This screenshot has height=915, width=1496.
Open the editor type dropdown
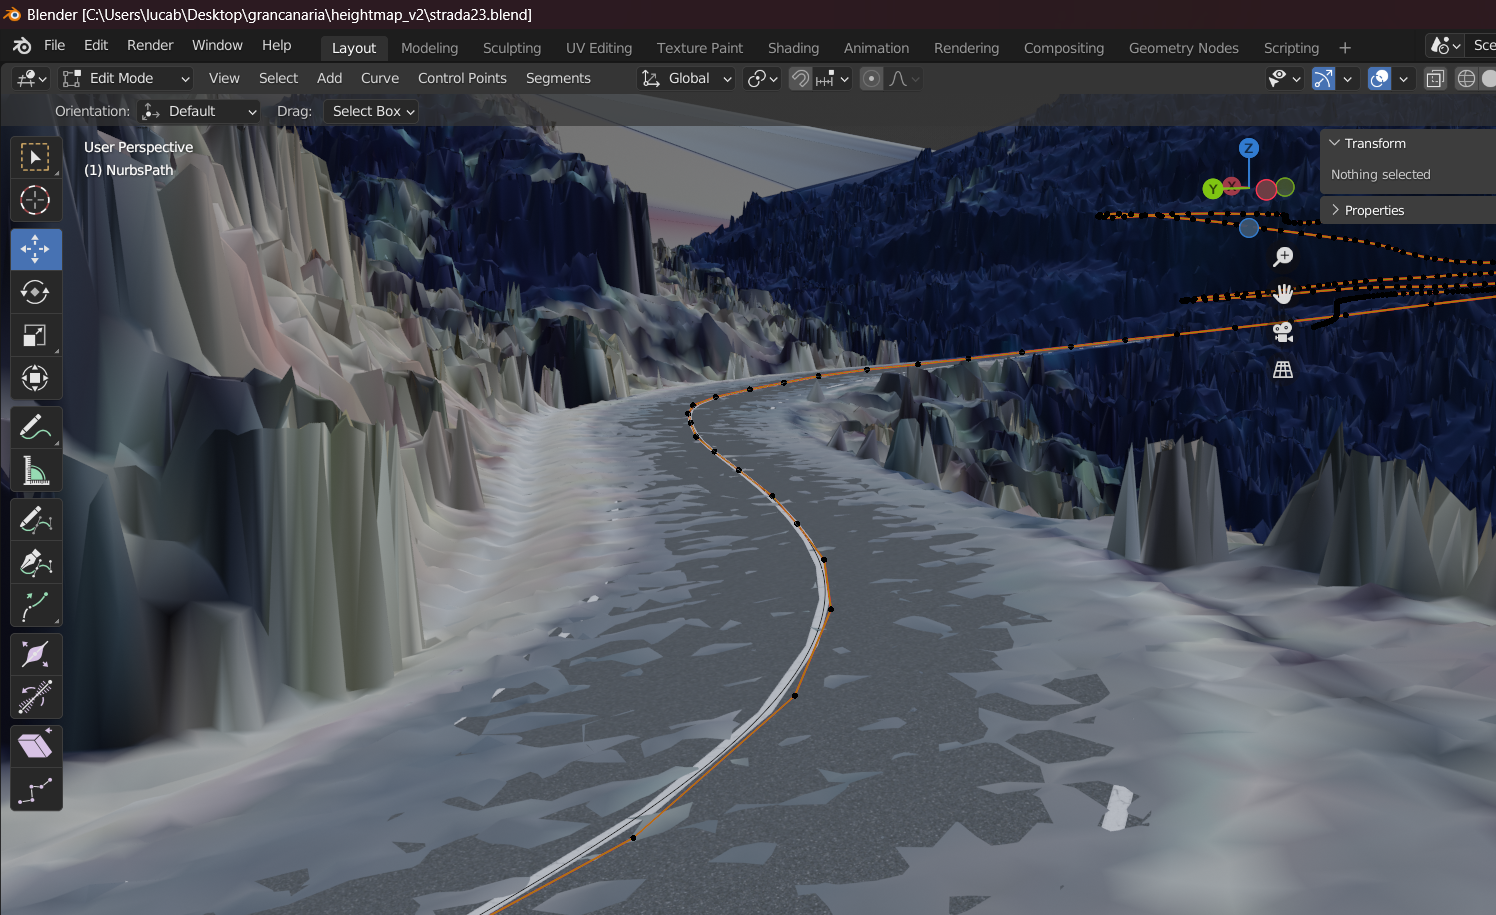pyautogui.click(x=31, y=79)
